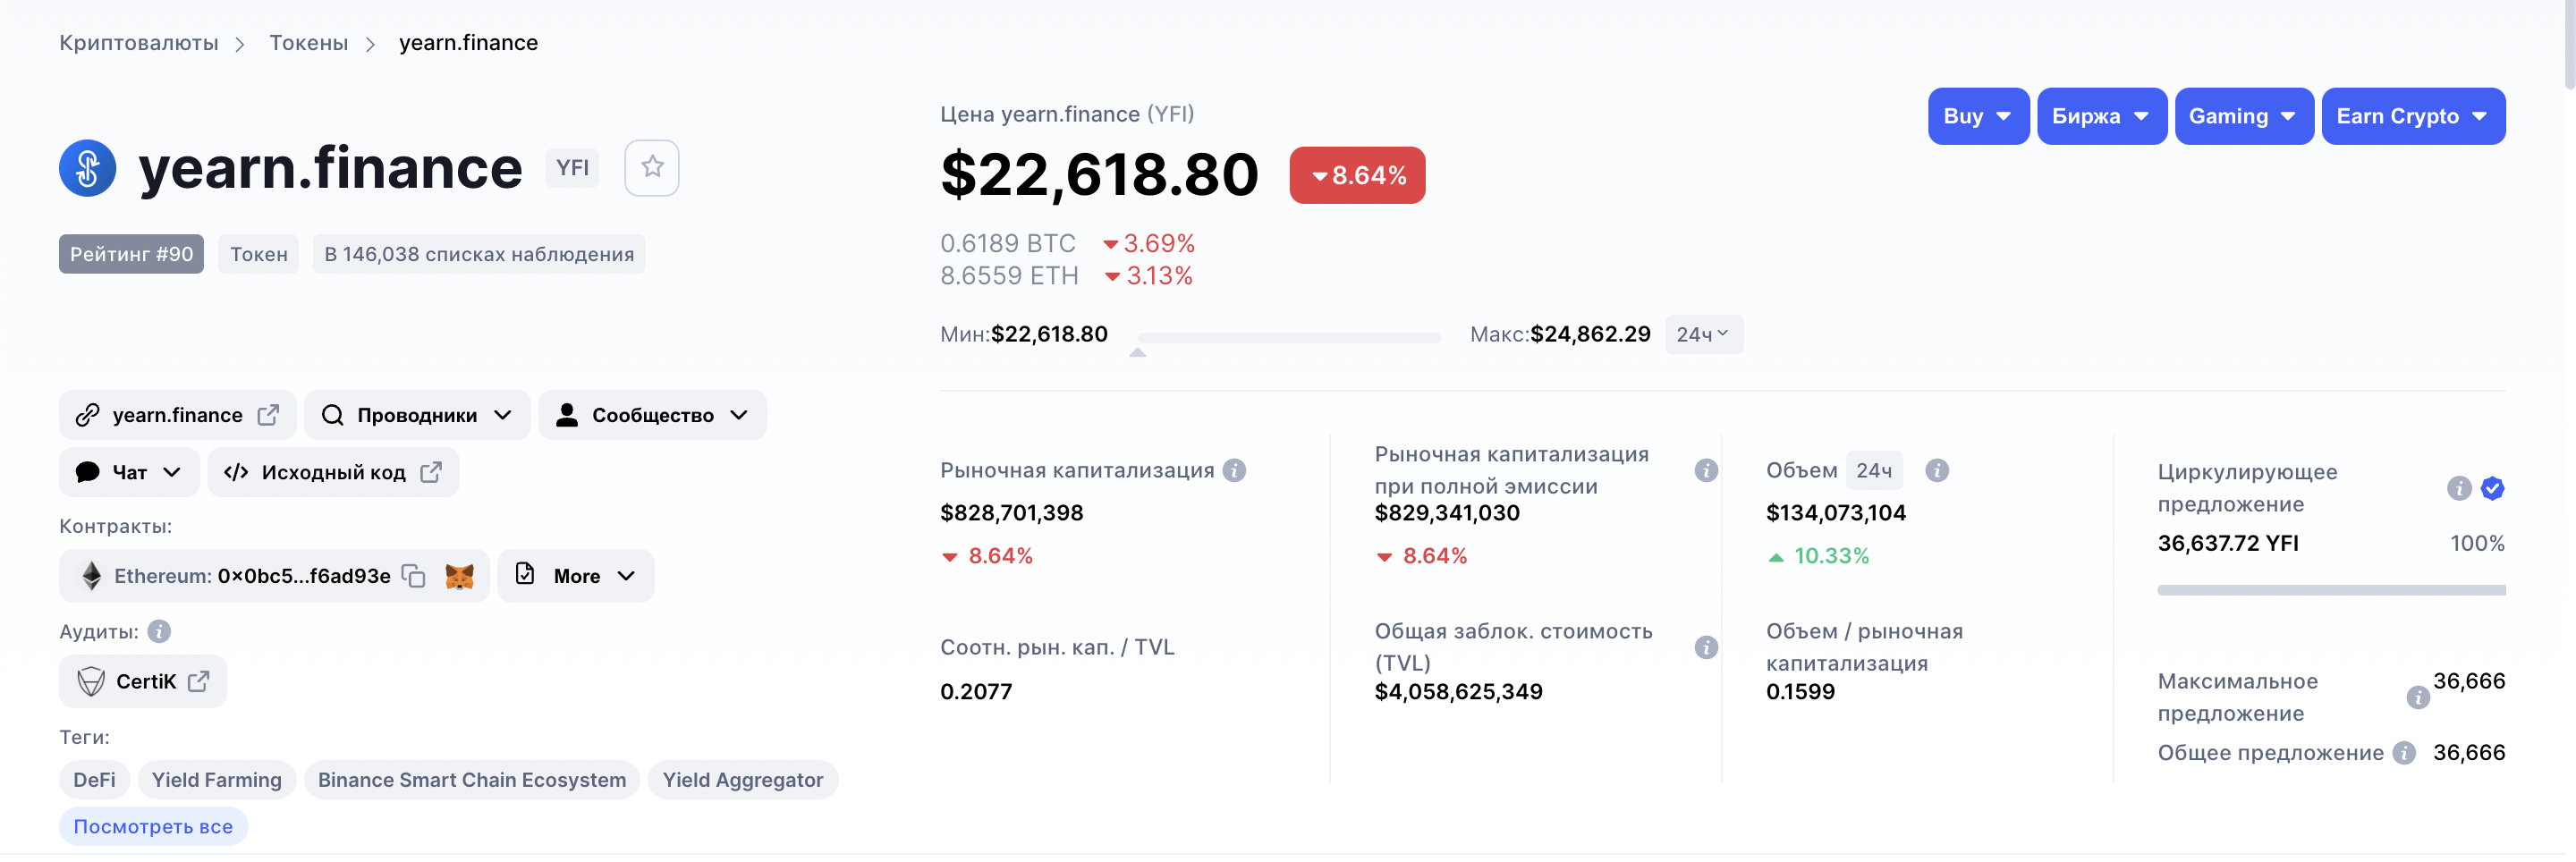
Task: Open the Сообщество dropdown
Action: (653, 415)
